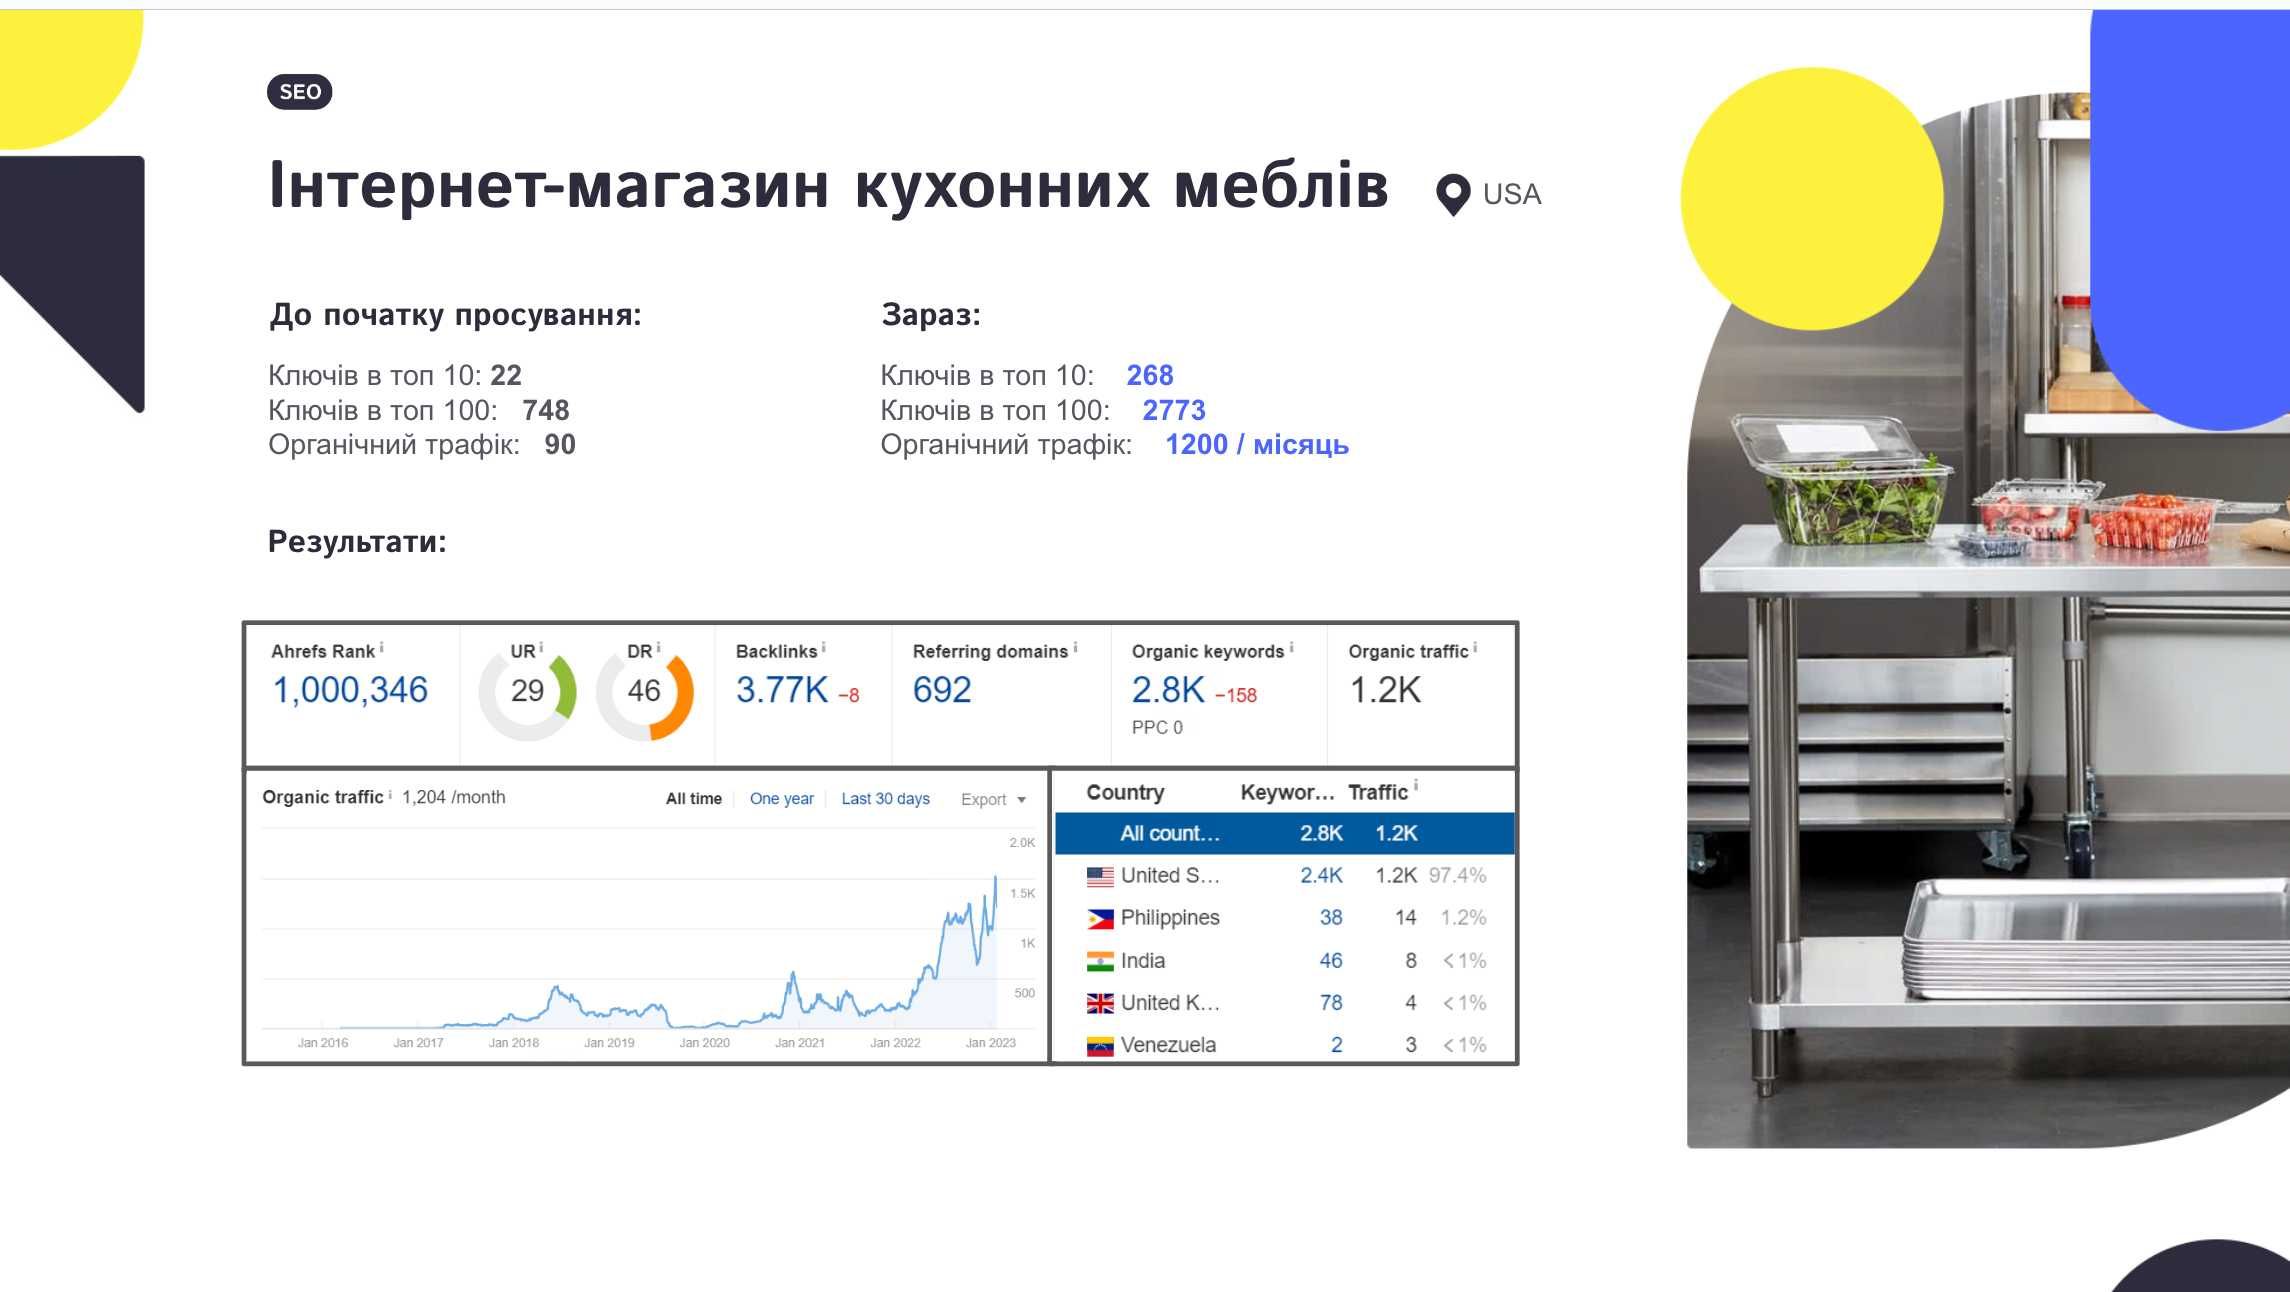The height and width of the screenshot is (1292, 2290).
Task: Click the info icon next to Ahrefs Rank
Action: (x=381, y=648)
